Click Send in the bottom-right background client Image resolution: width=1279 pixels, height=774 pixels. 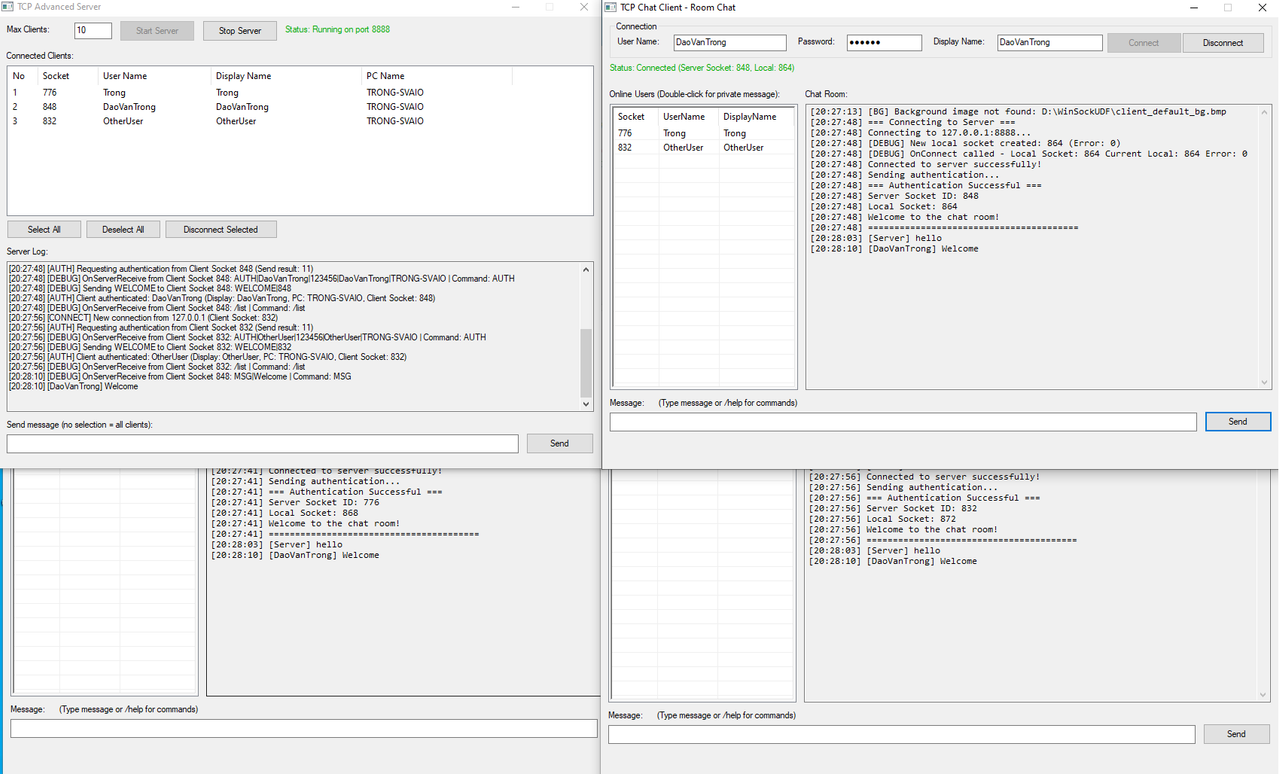[1236, 734]
